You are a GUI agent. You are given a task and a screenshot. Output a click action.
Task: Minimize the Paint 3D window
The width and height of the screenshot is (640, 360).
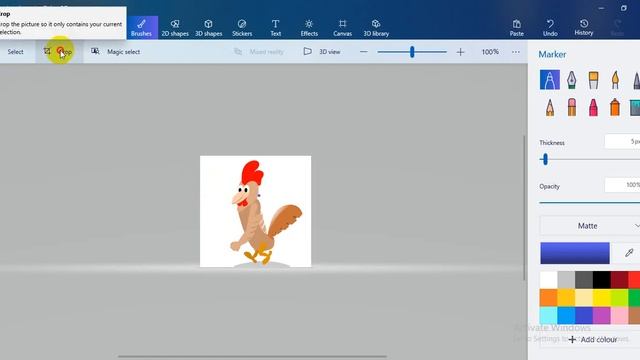click(x=601, y=8)
